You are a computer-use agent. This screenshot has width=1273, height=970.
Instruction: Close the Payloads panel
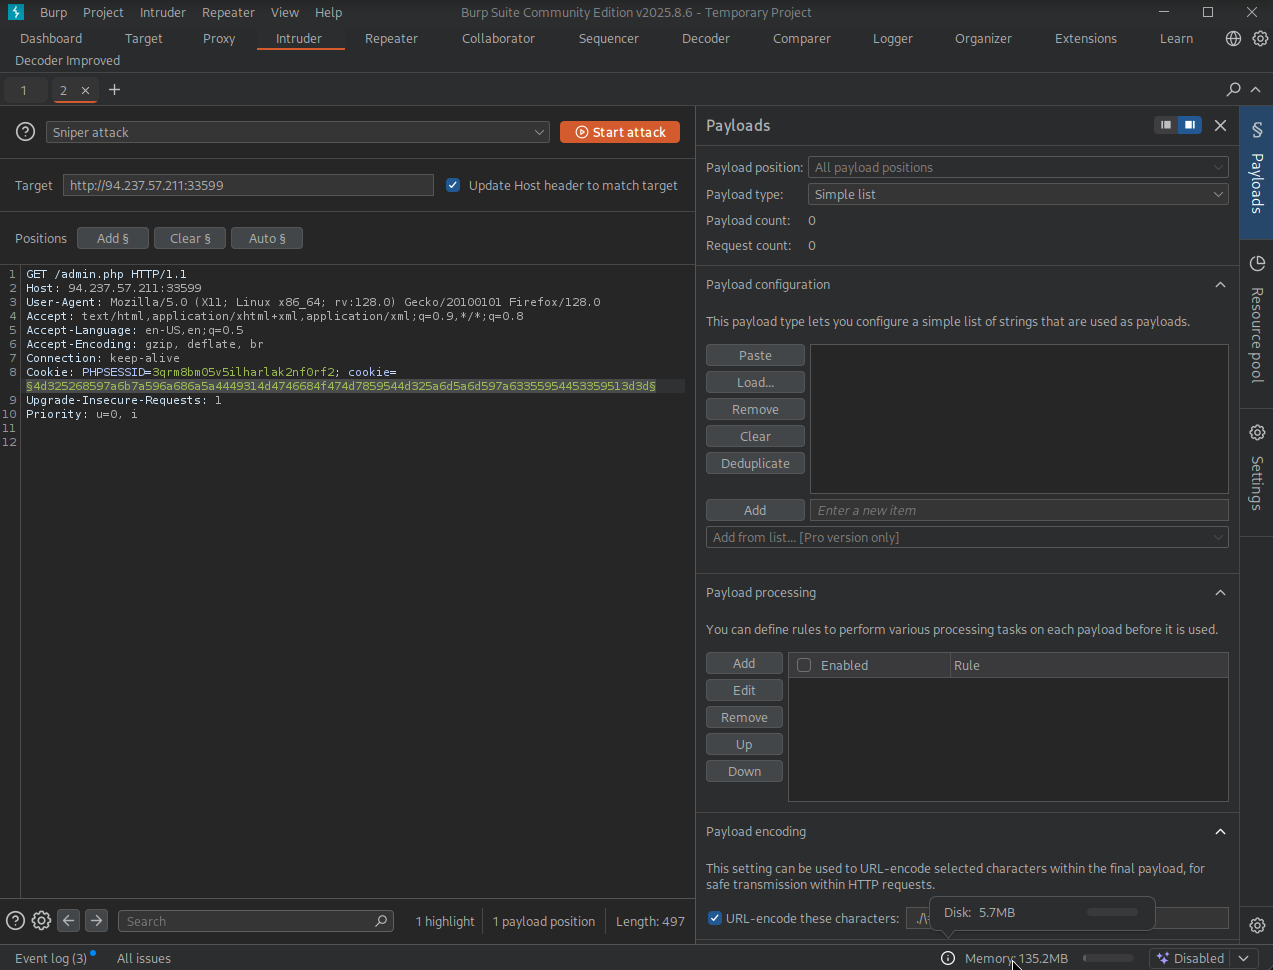(x=1220, y=125)
